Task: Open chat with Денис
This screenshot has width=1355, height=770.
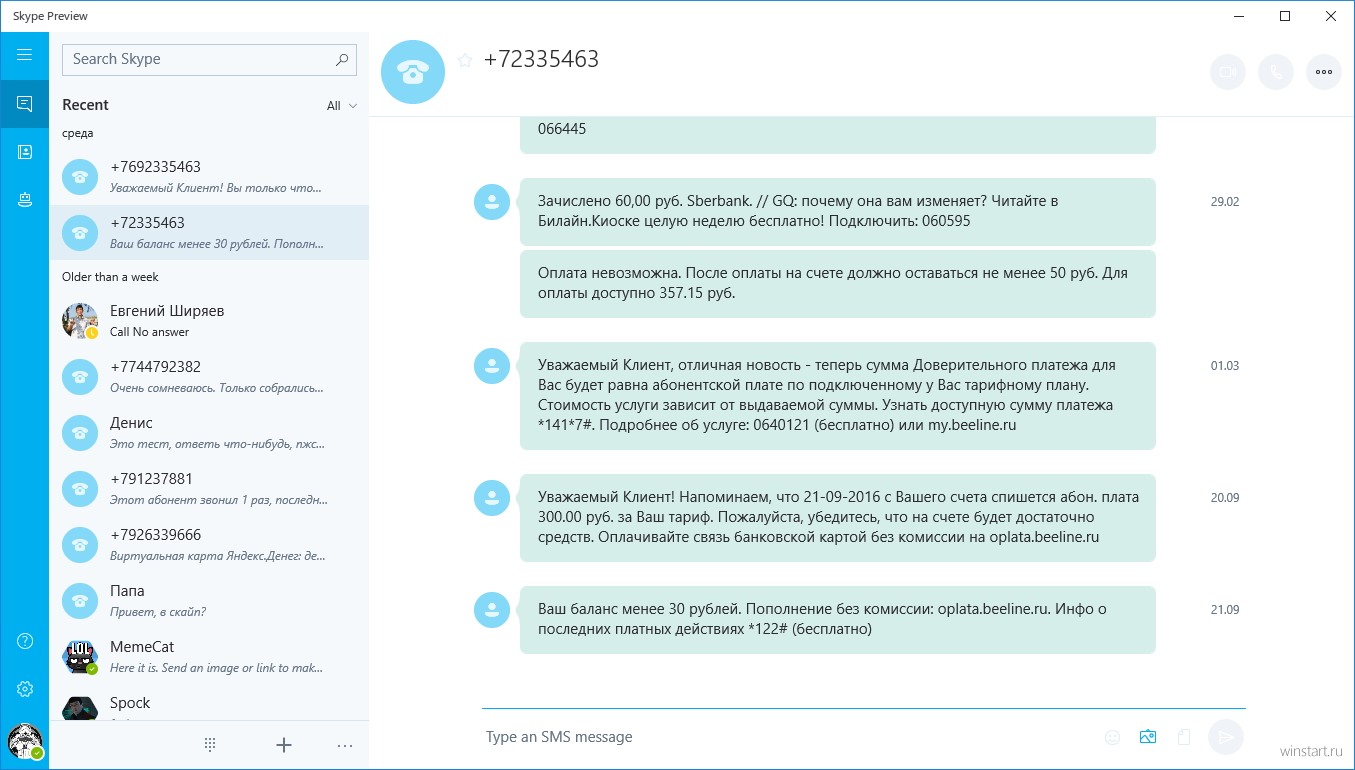Action: (x=209, y=433)
